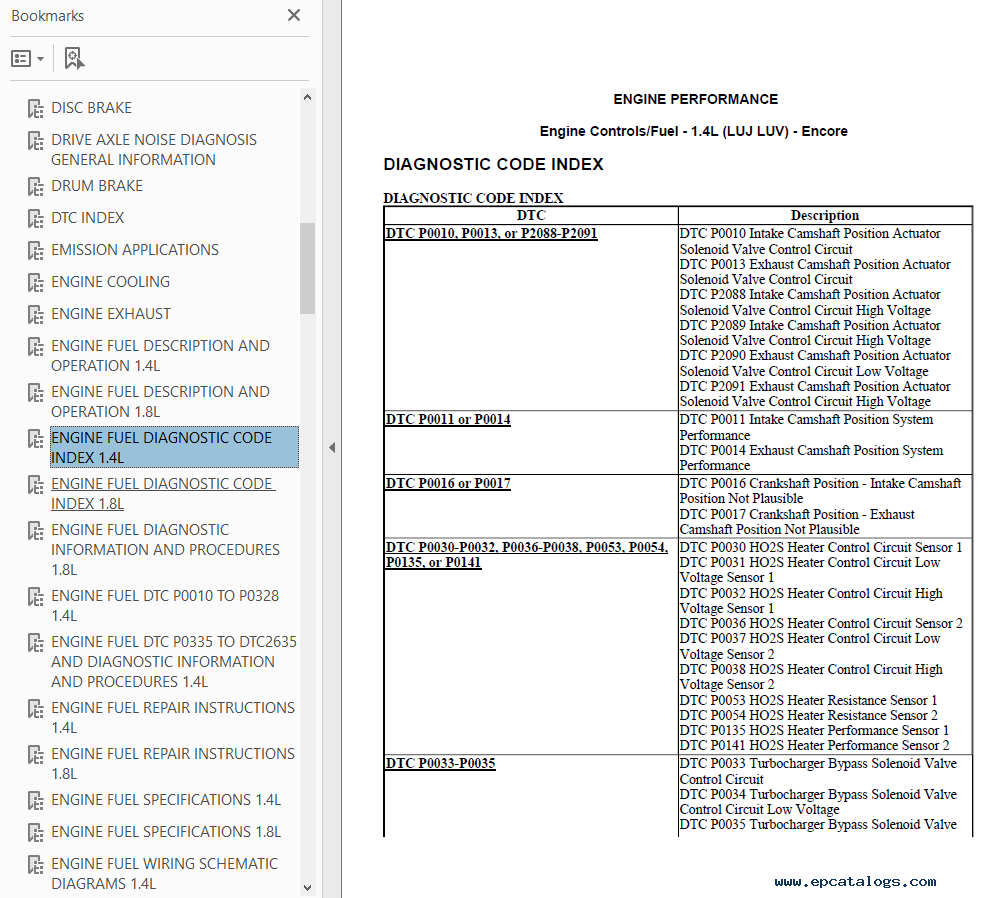
Task: Open the EMISSION APPLICATIONS bookmark
Action: (135, 250)
